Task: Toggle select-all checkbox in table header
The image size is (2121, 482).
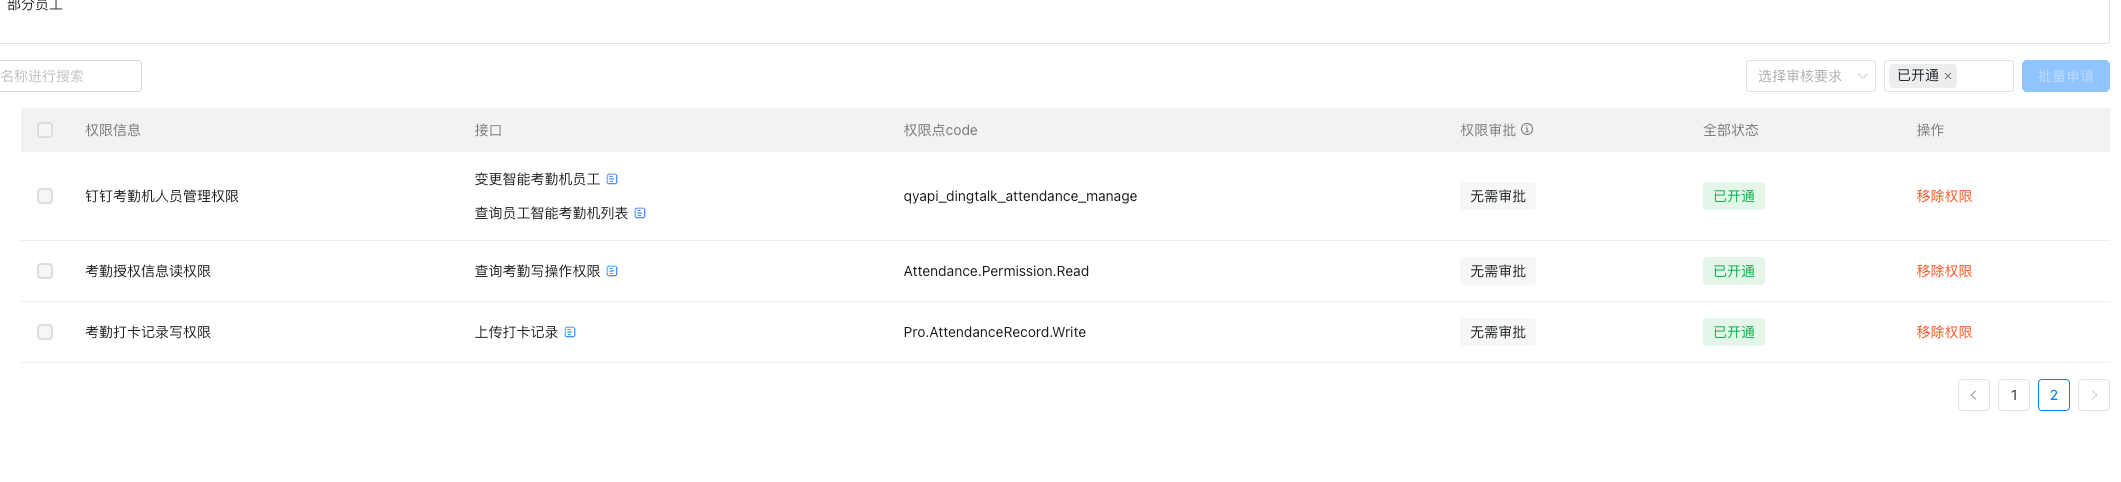Action: pyautogui.click(x=45, y=130)
